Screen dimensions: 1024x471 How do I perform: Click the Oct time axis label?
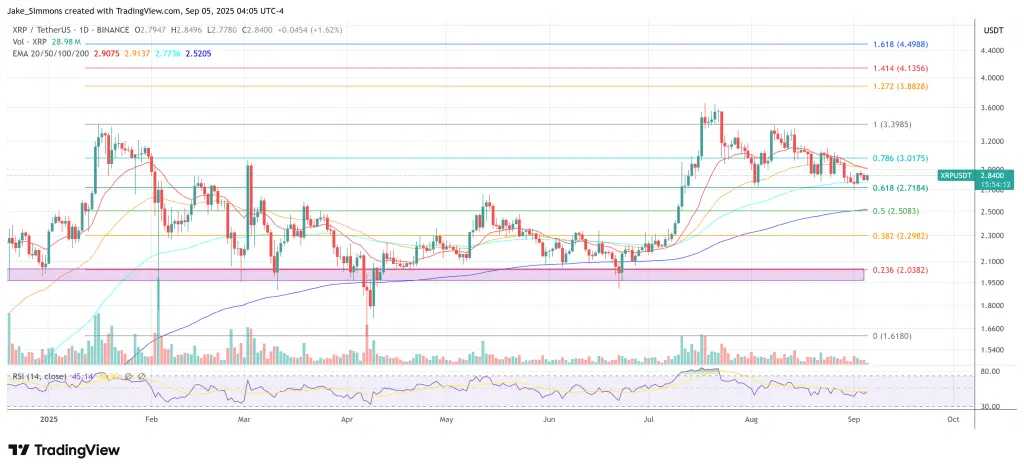tap(953, 418)
